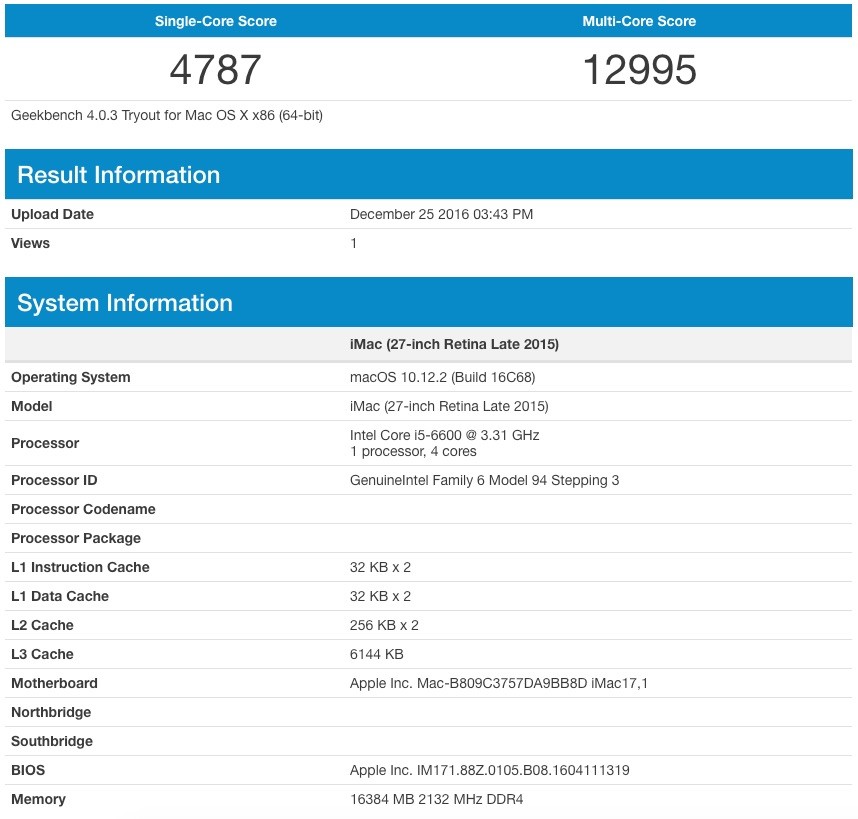Click the Motherboard label
Viewport: 858px width, 819px height.
pyautogui.click(x=54, y=683)
